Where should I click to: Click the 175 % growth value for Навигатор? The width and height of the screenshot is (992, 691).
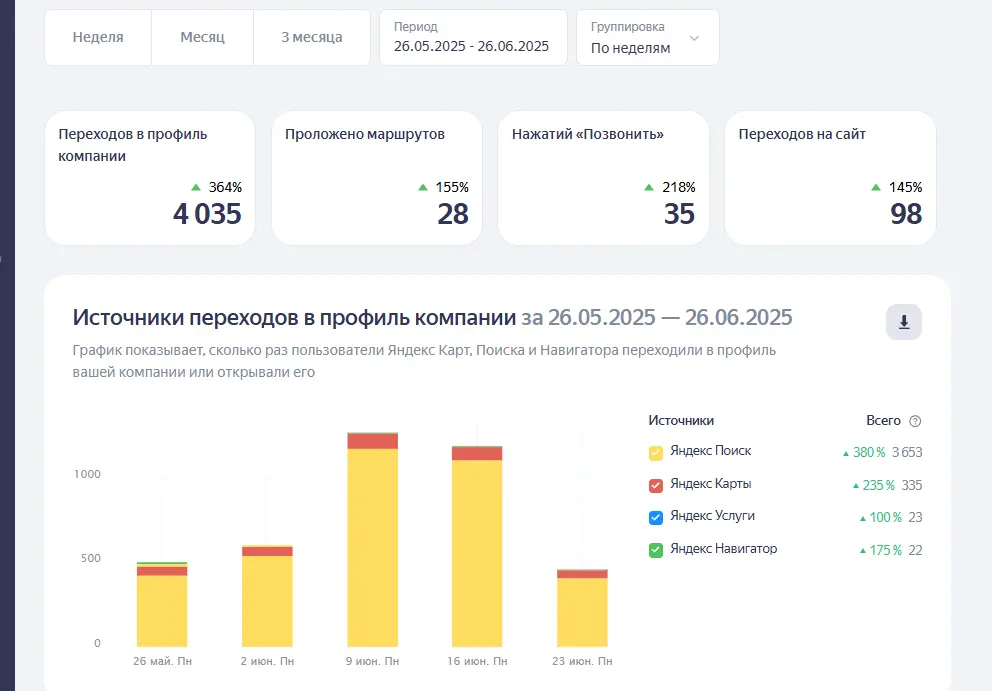click(885, 551)
